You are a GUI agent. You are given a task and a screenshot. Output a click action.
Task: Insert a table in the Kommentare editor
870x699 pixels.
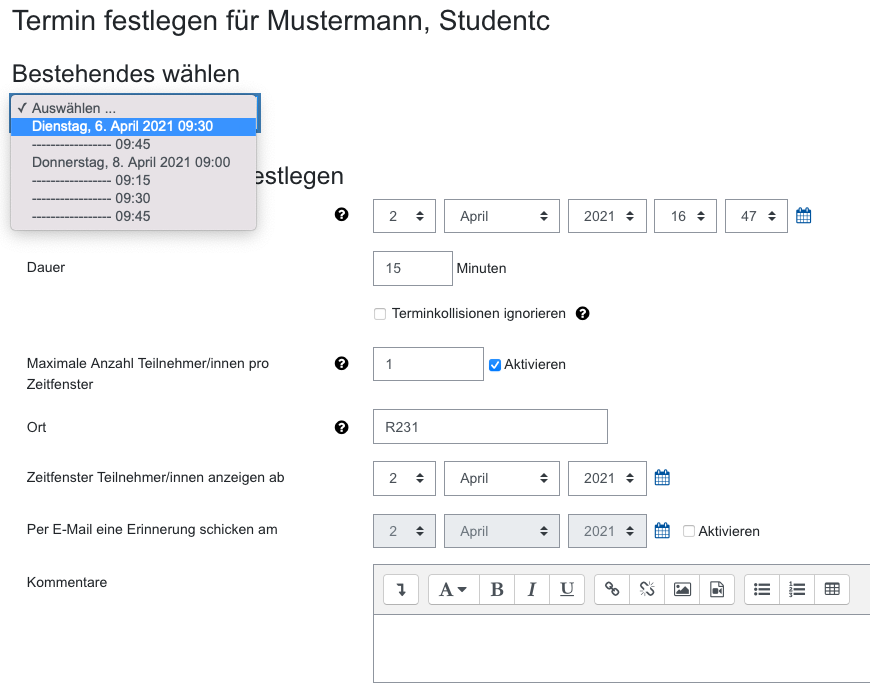(x=832, y=589)
